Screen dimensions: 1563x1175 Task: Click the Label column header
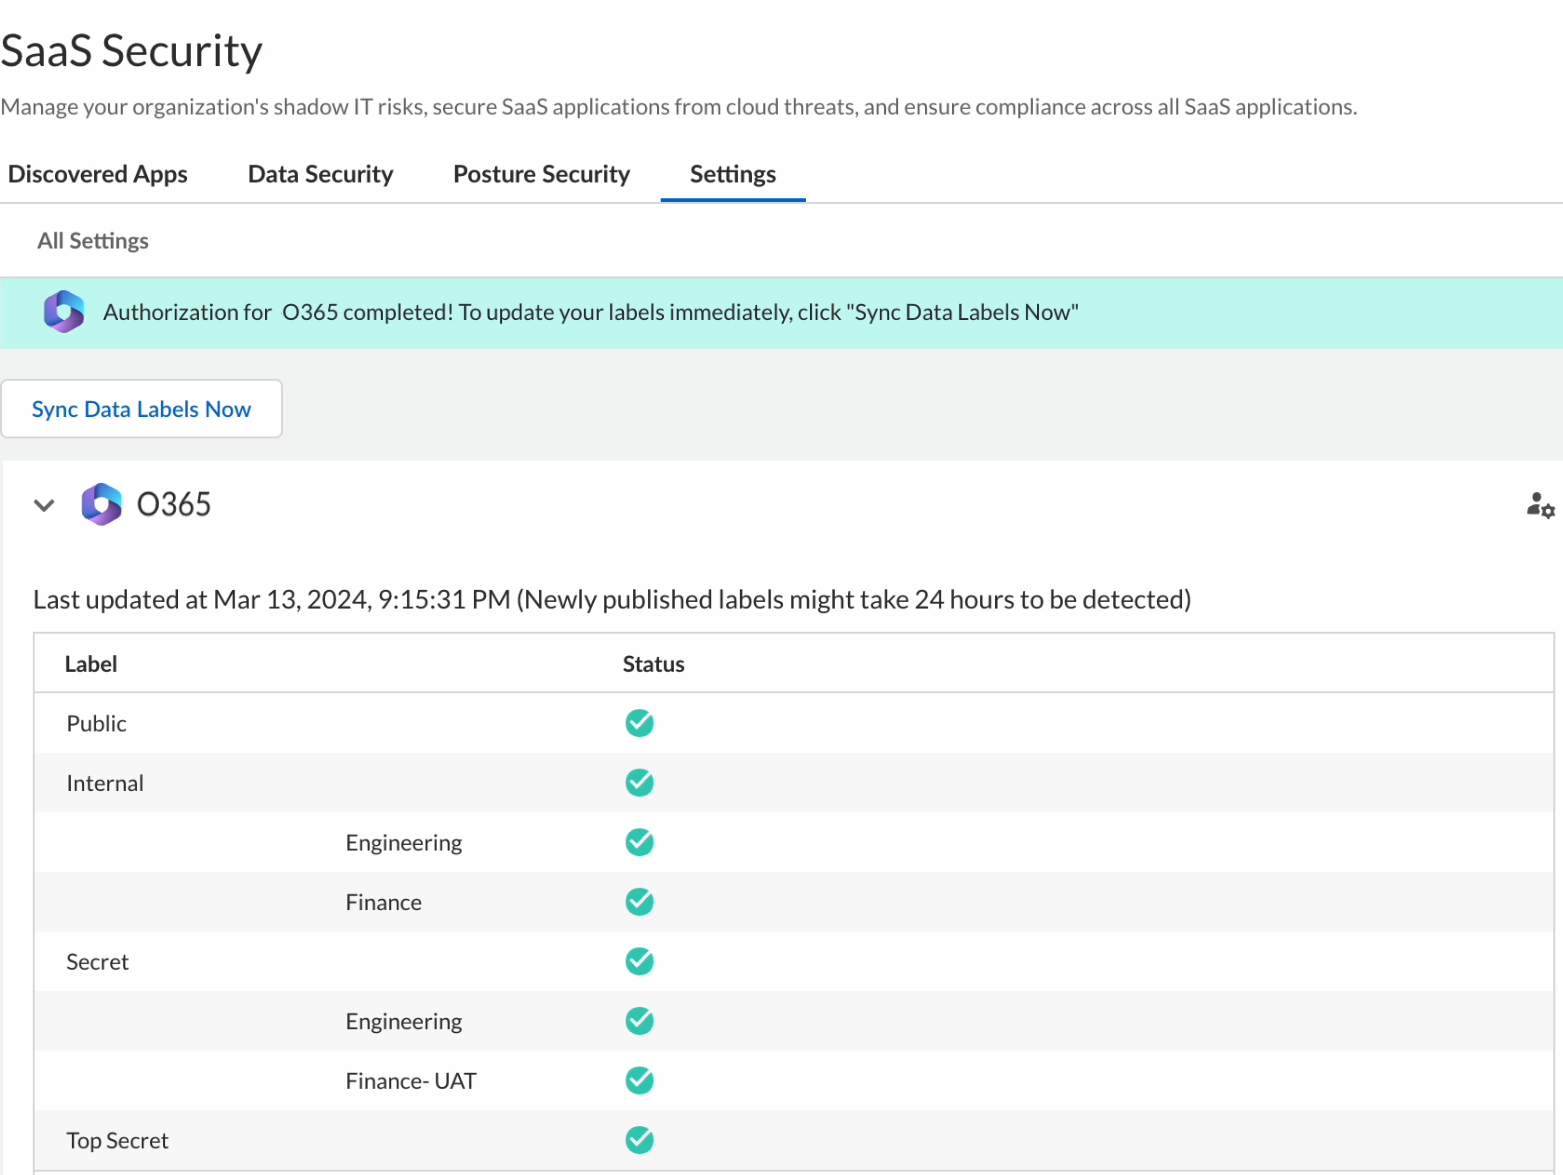[91, 664]
